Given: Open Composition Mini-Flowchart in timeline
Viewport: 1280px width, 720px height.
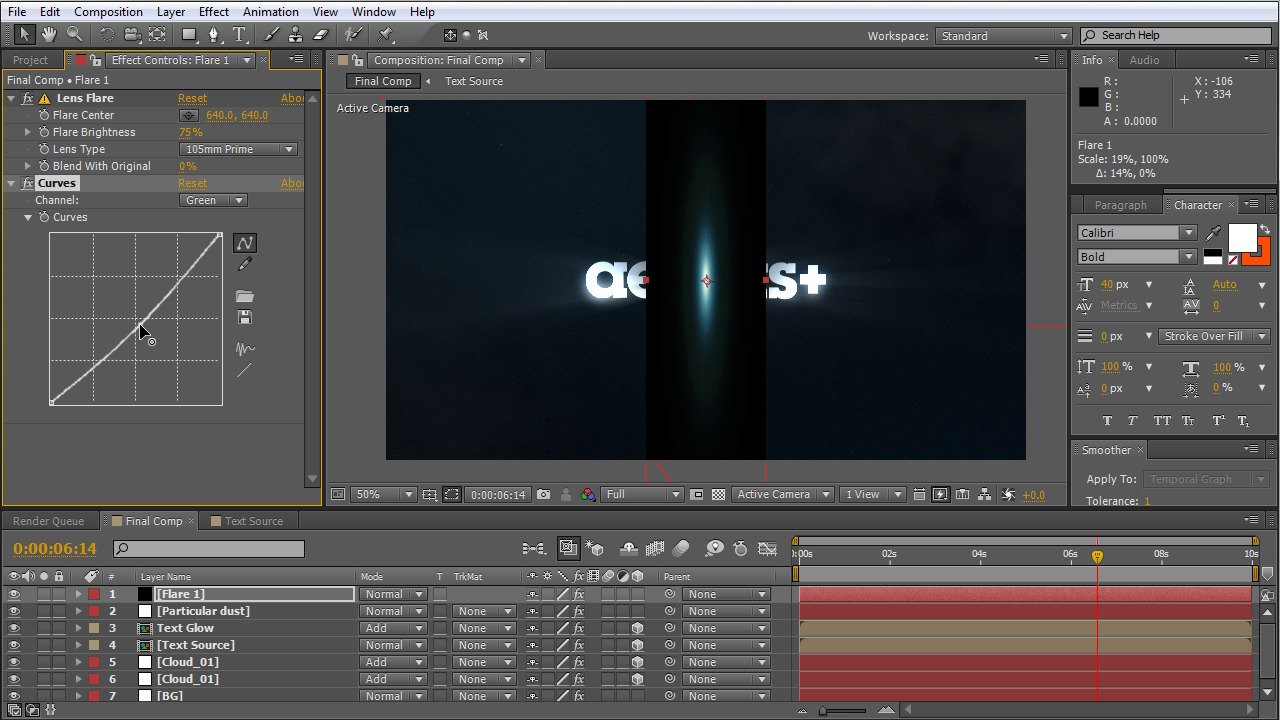Looking at the screenshot, I should click(x=534, y=548).
